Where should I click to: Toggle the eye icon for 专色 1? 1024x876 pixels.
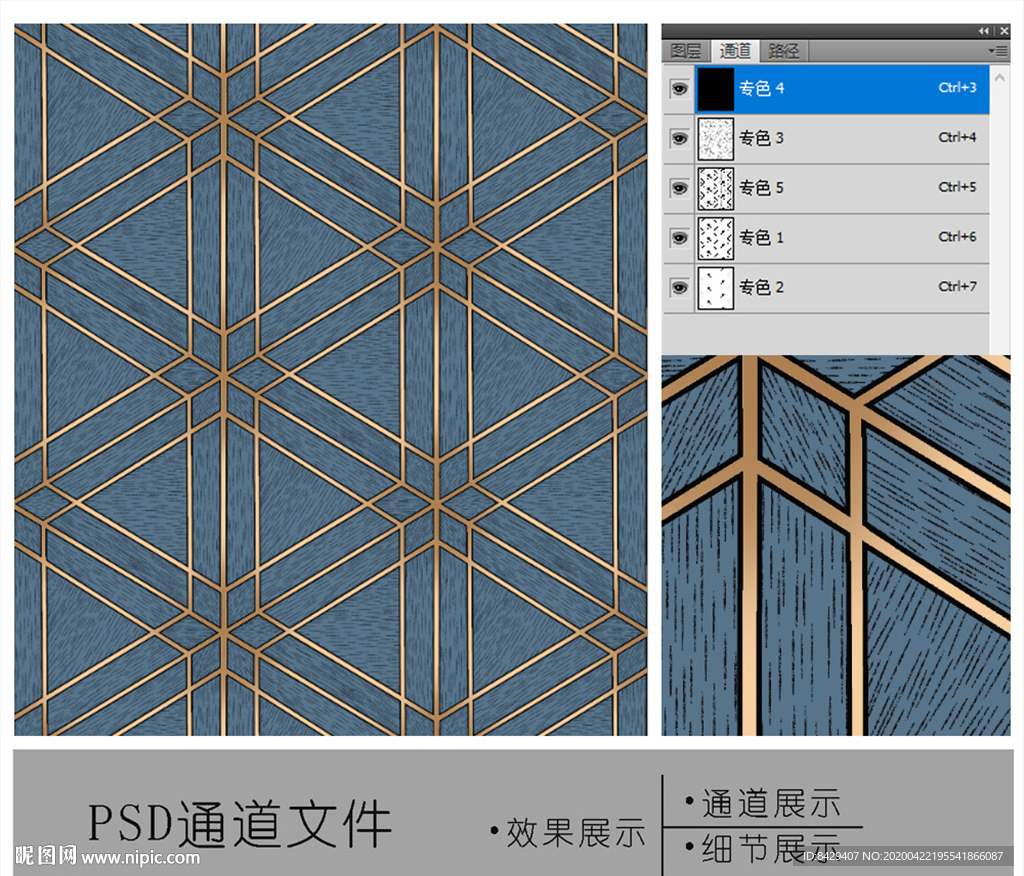tap(680, 238)
